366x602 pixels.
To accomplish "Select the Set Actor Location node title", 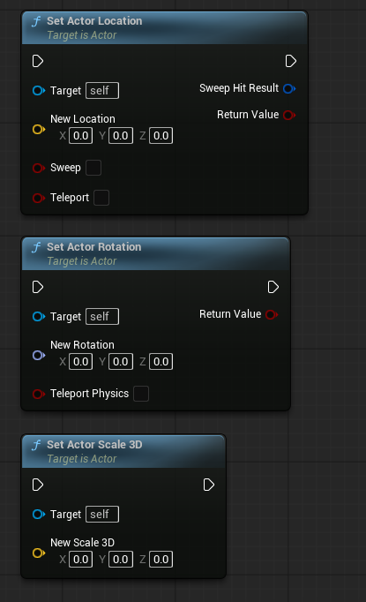I will (94, 21).
